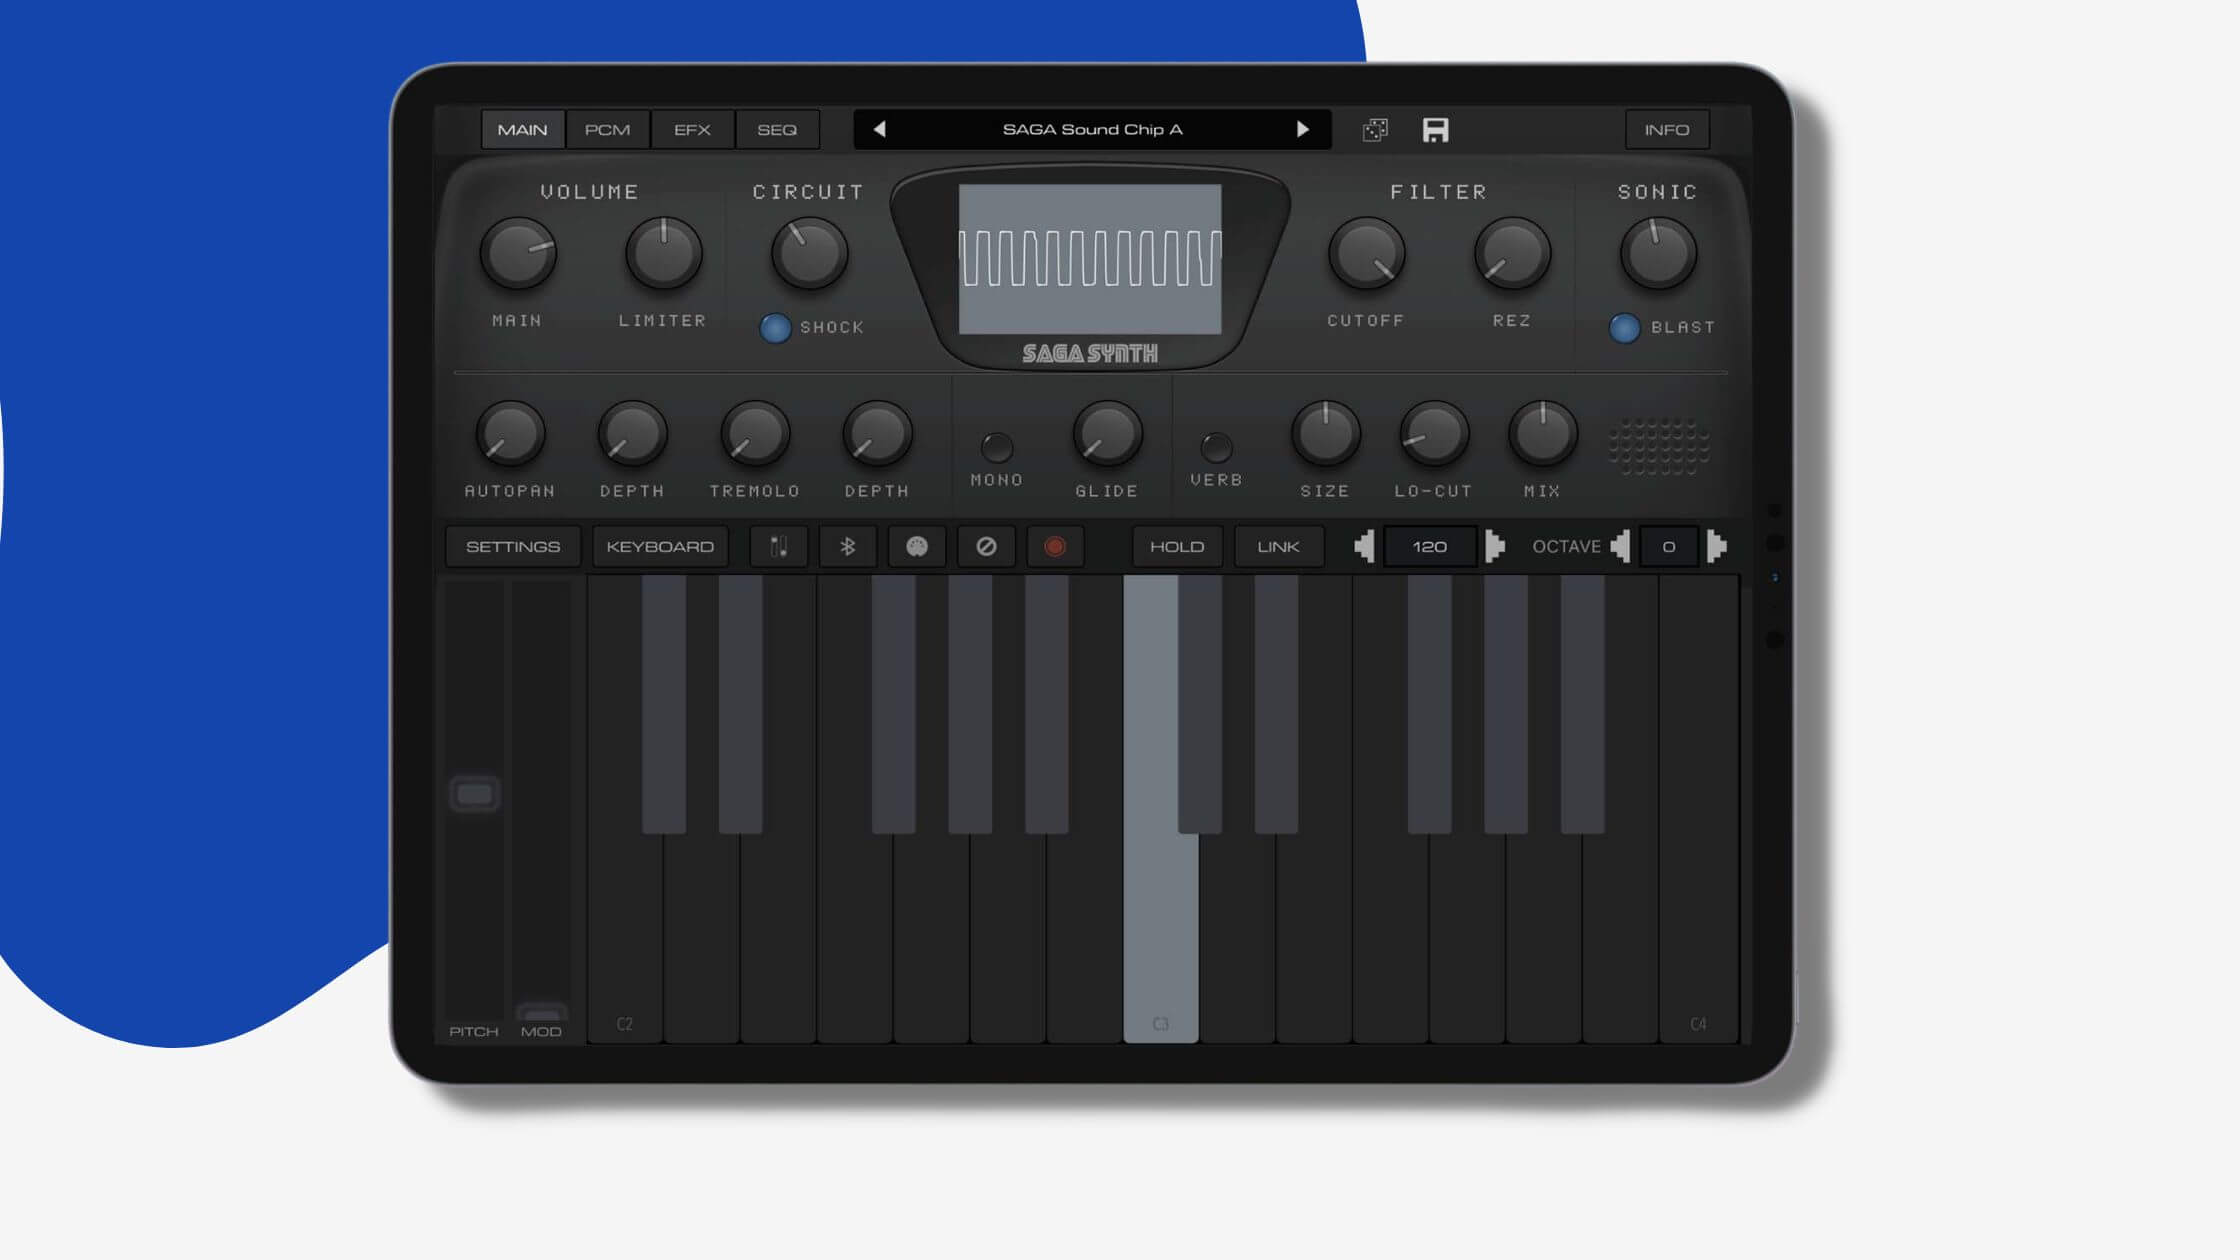Click the LIMITER knob
This screenshot has width=2240, height=1260.
(x=664, y=253)
